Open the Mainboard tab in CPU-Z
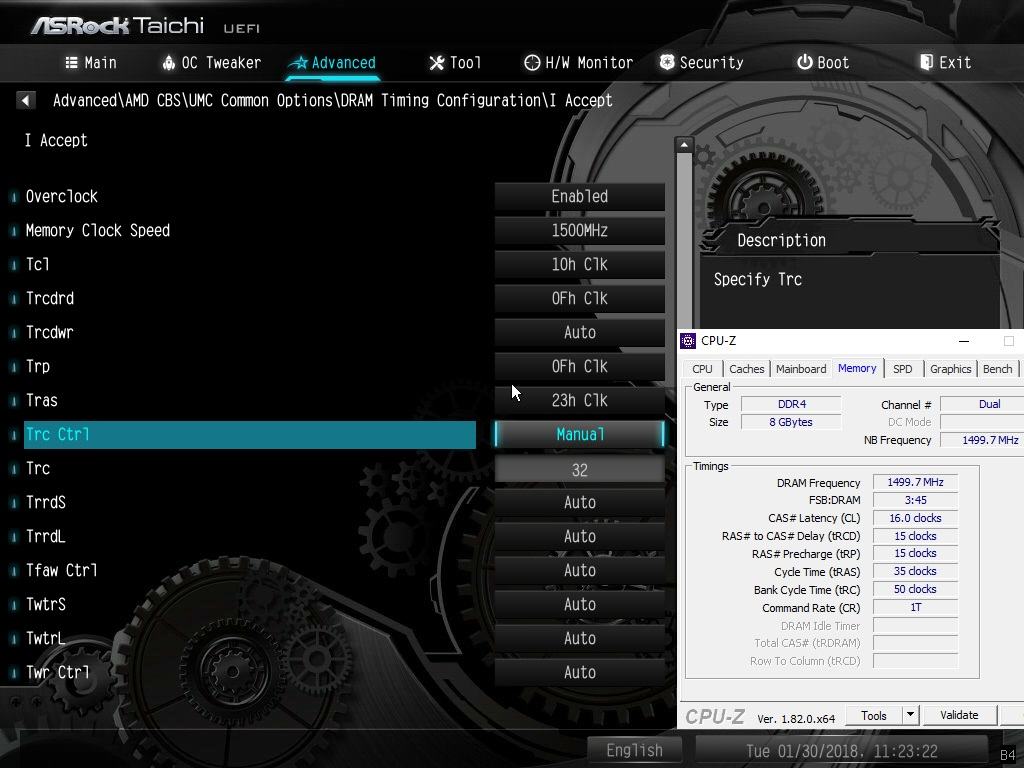The height and width of the screenshot is (768, 1024). (x=801, y=369)
